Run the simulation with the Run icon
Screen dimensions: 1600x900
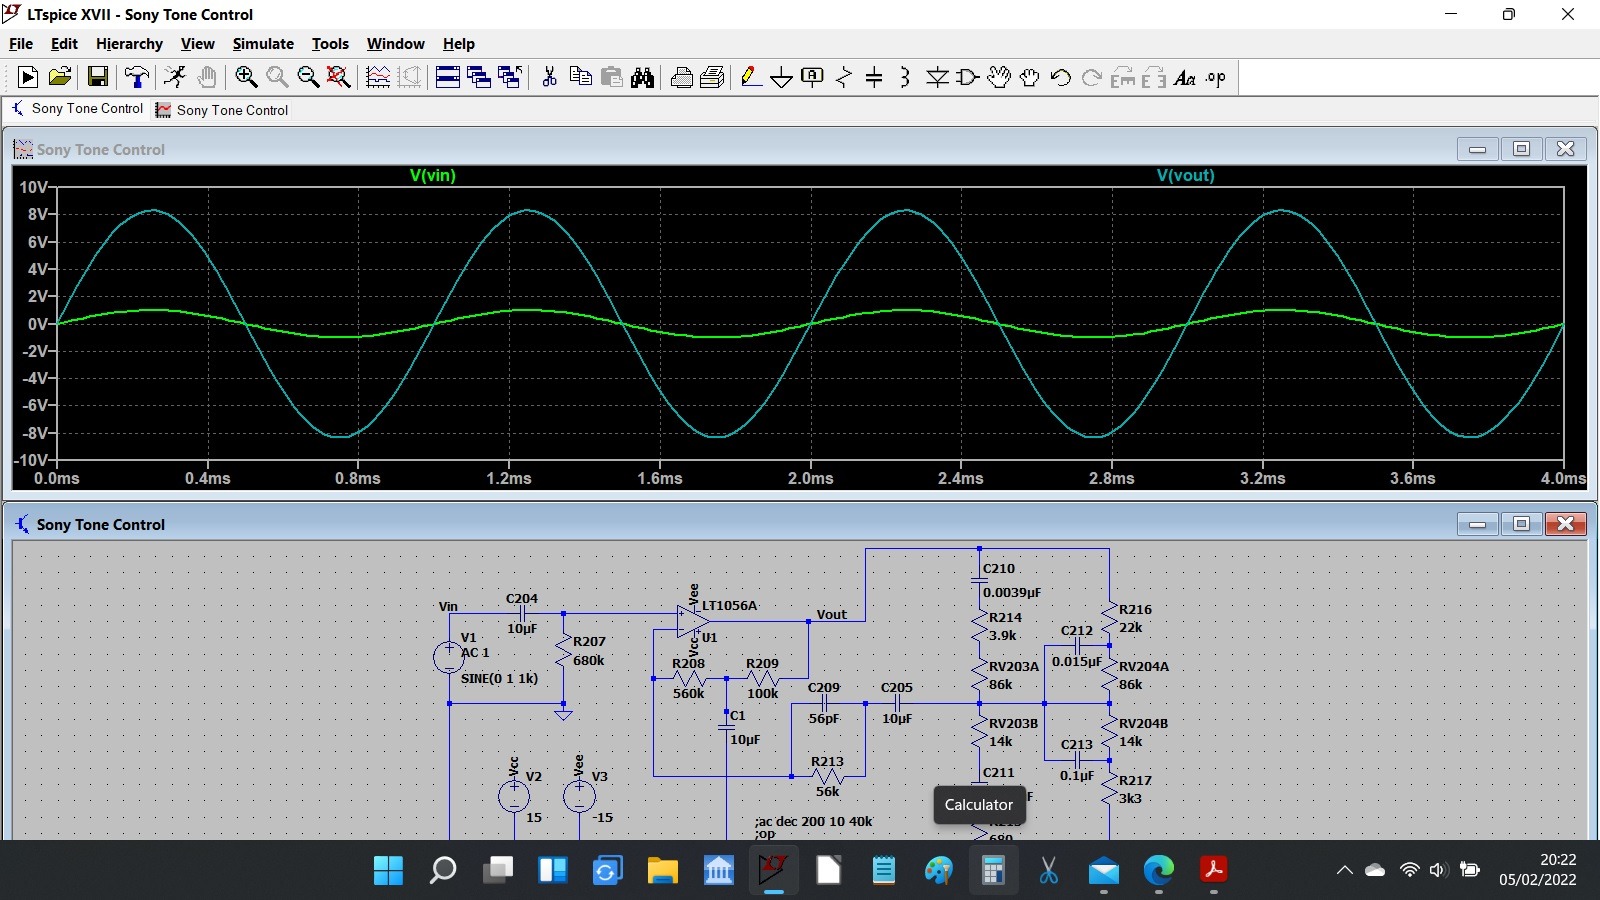pyautogui.click(x=28, y=77)
